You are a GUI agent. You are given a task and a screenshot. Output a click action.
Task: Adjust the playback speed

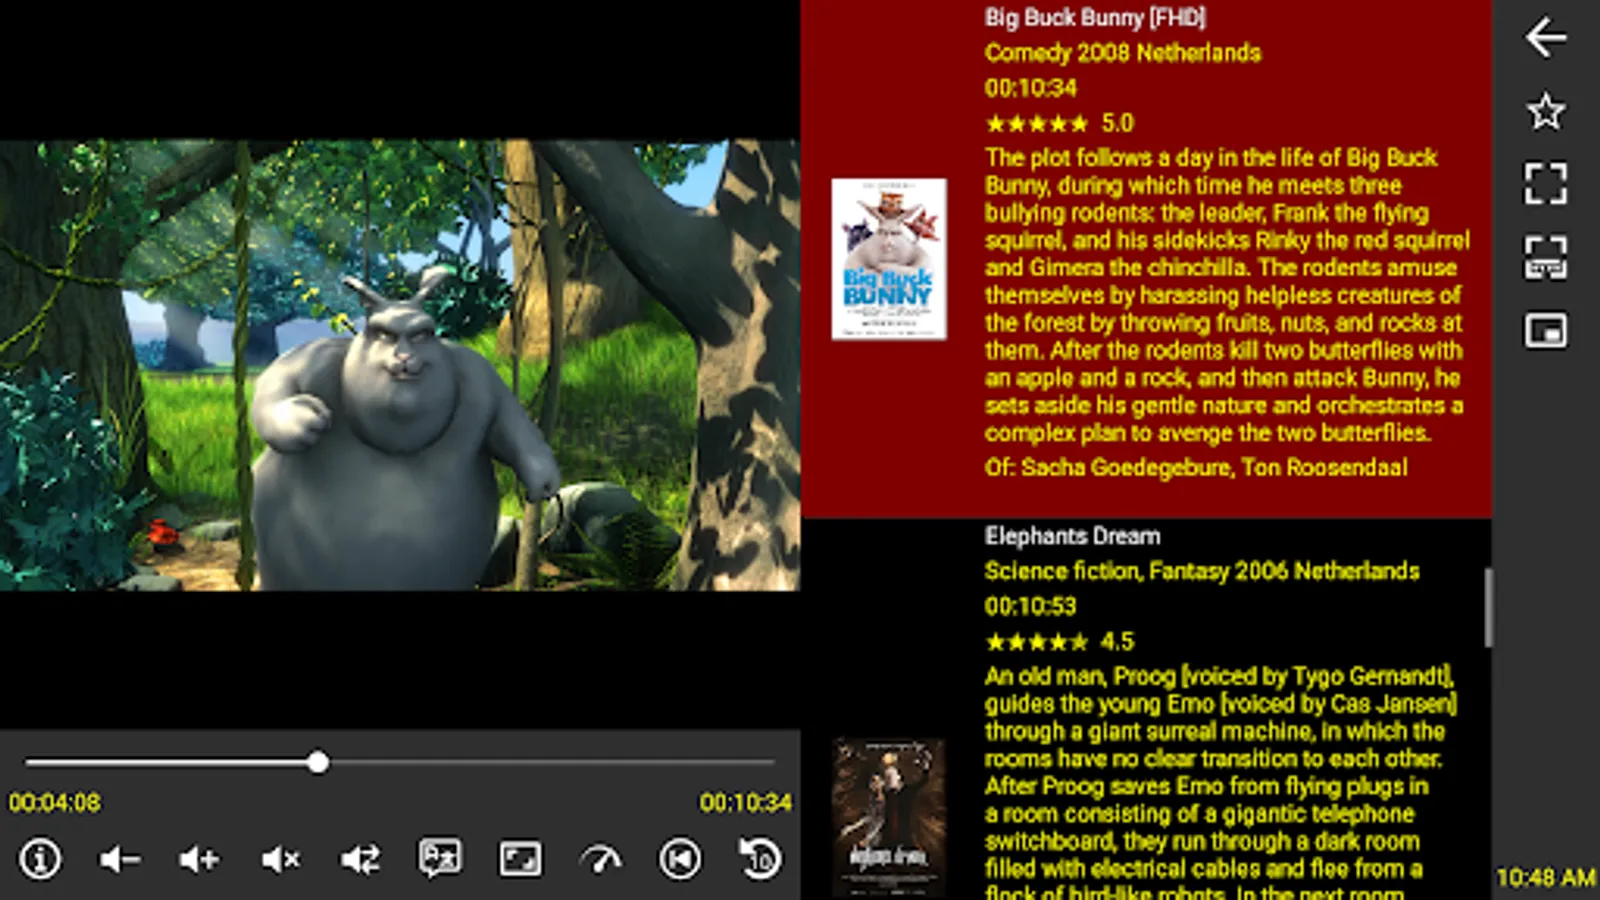[x=600, y=858]
